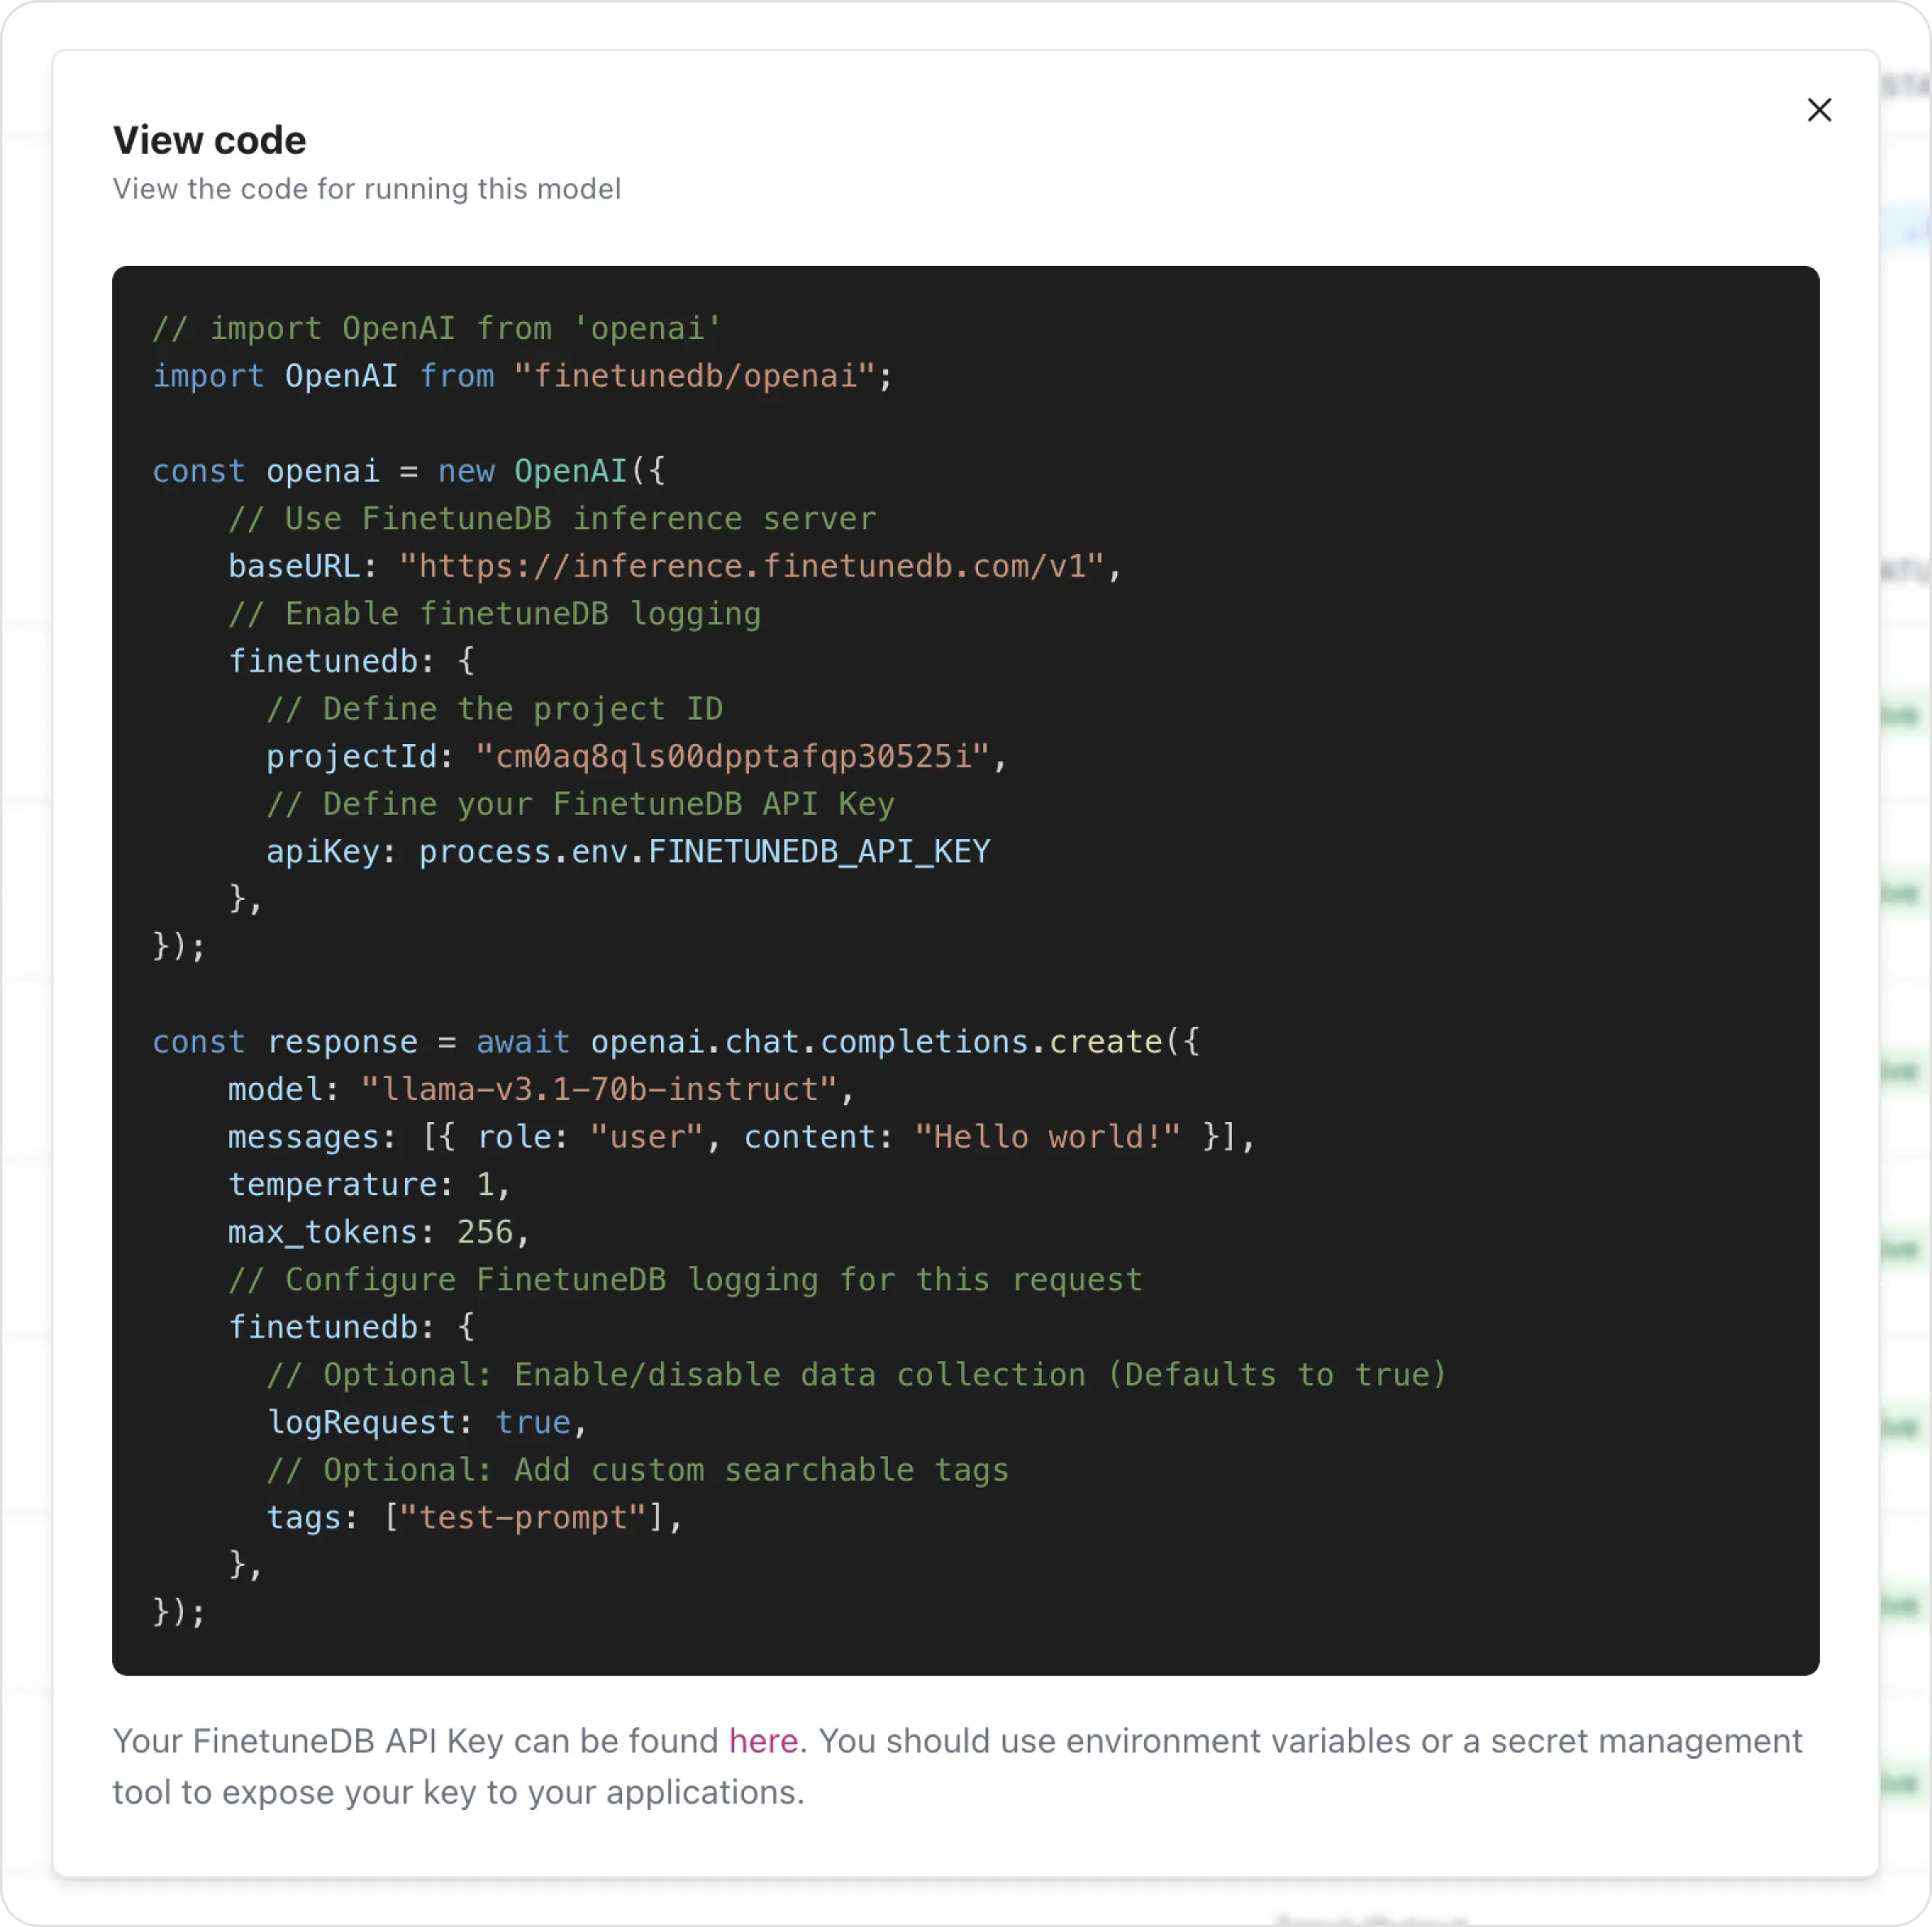Screen dimensions: 1932x1927
Task: Click the 'Use FinetuneDB inference server' comment
Action: click(551, 519)
